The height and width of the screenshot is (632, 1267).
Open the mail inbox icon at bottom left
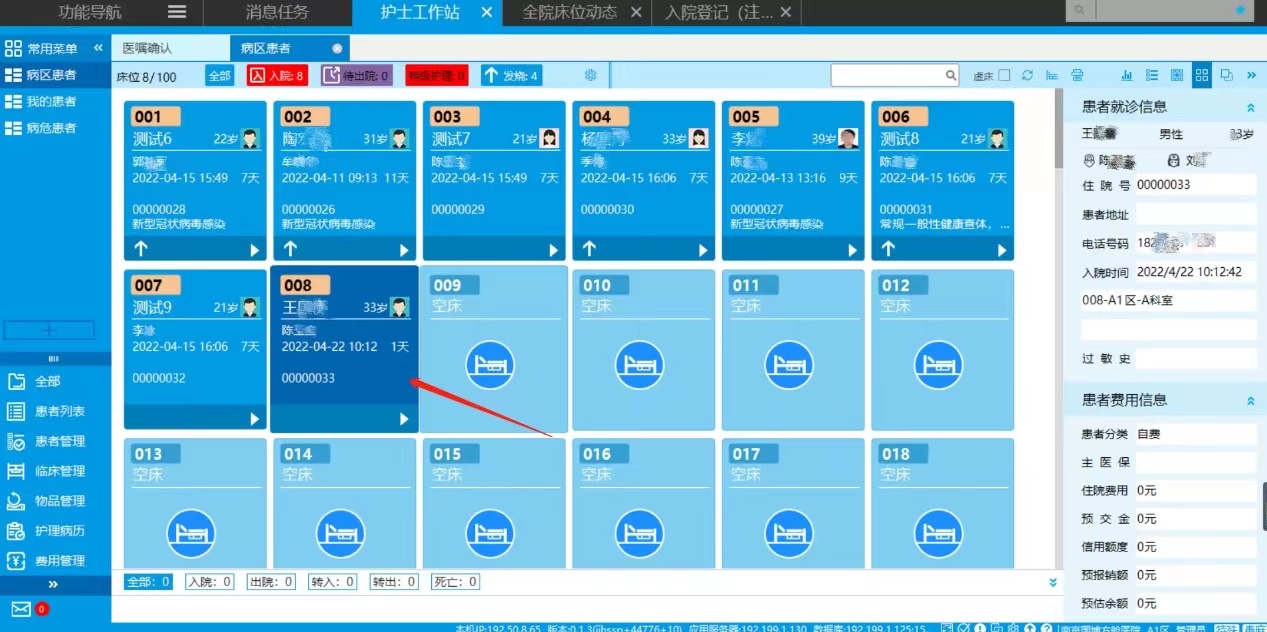point(21,609)
